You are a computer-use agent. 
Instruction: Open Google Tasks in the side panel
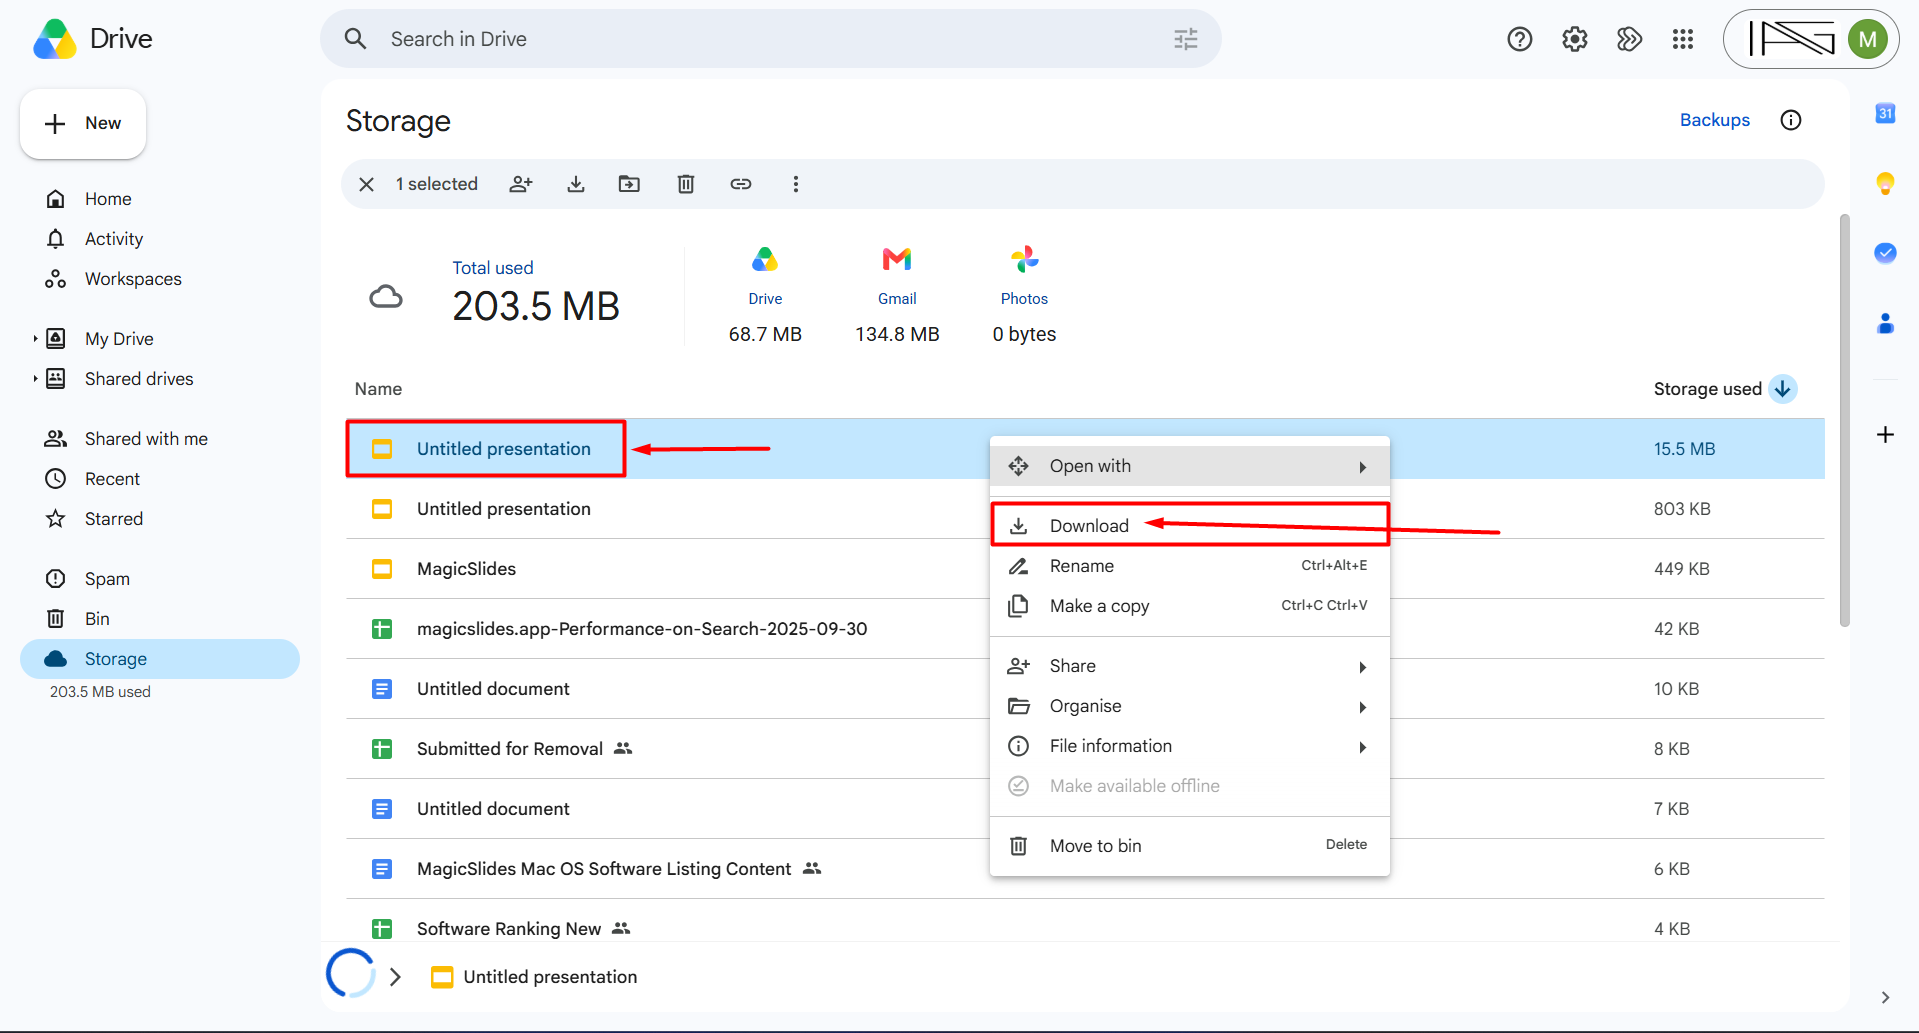(1885, 253)
